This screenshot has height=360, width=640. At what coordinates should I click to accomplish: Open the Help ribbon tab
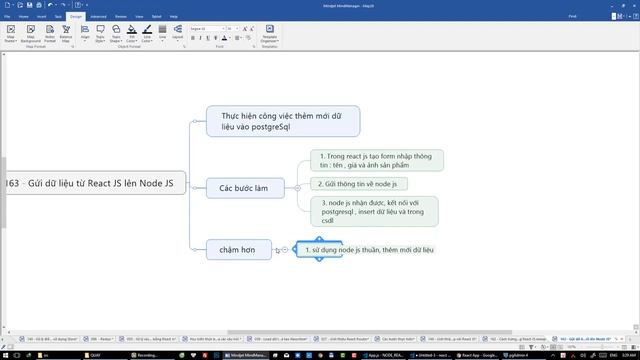pyautogui.click(x=174, y=17)
